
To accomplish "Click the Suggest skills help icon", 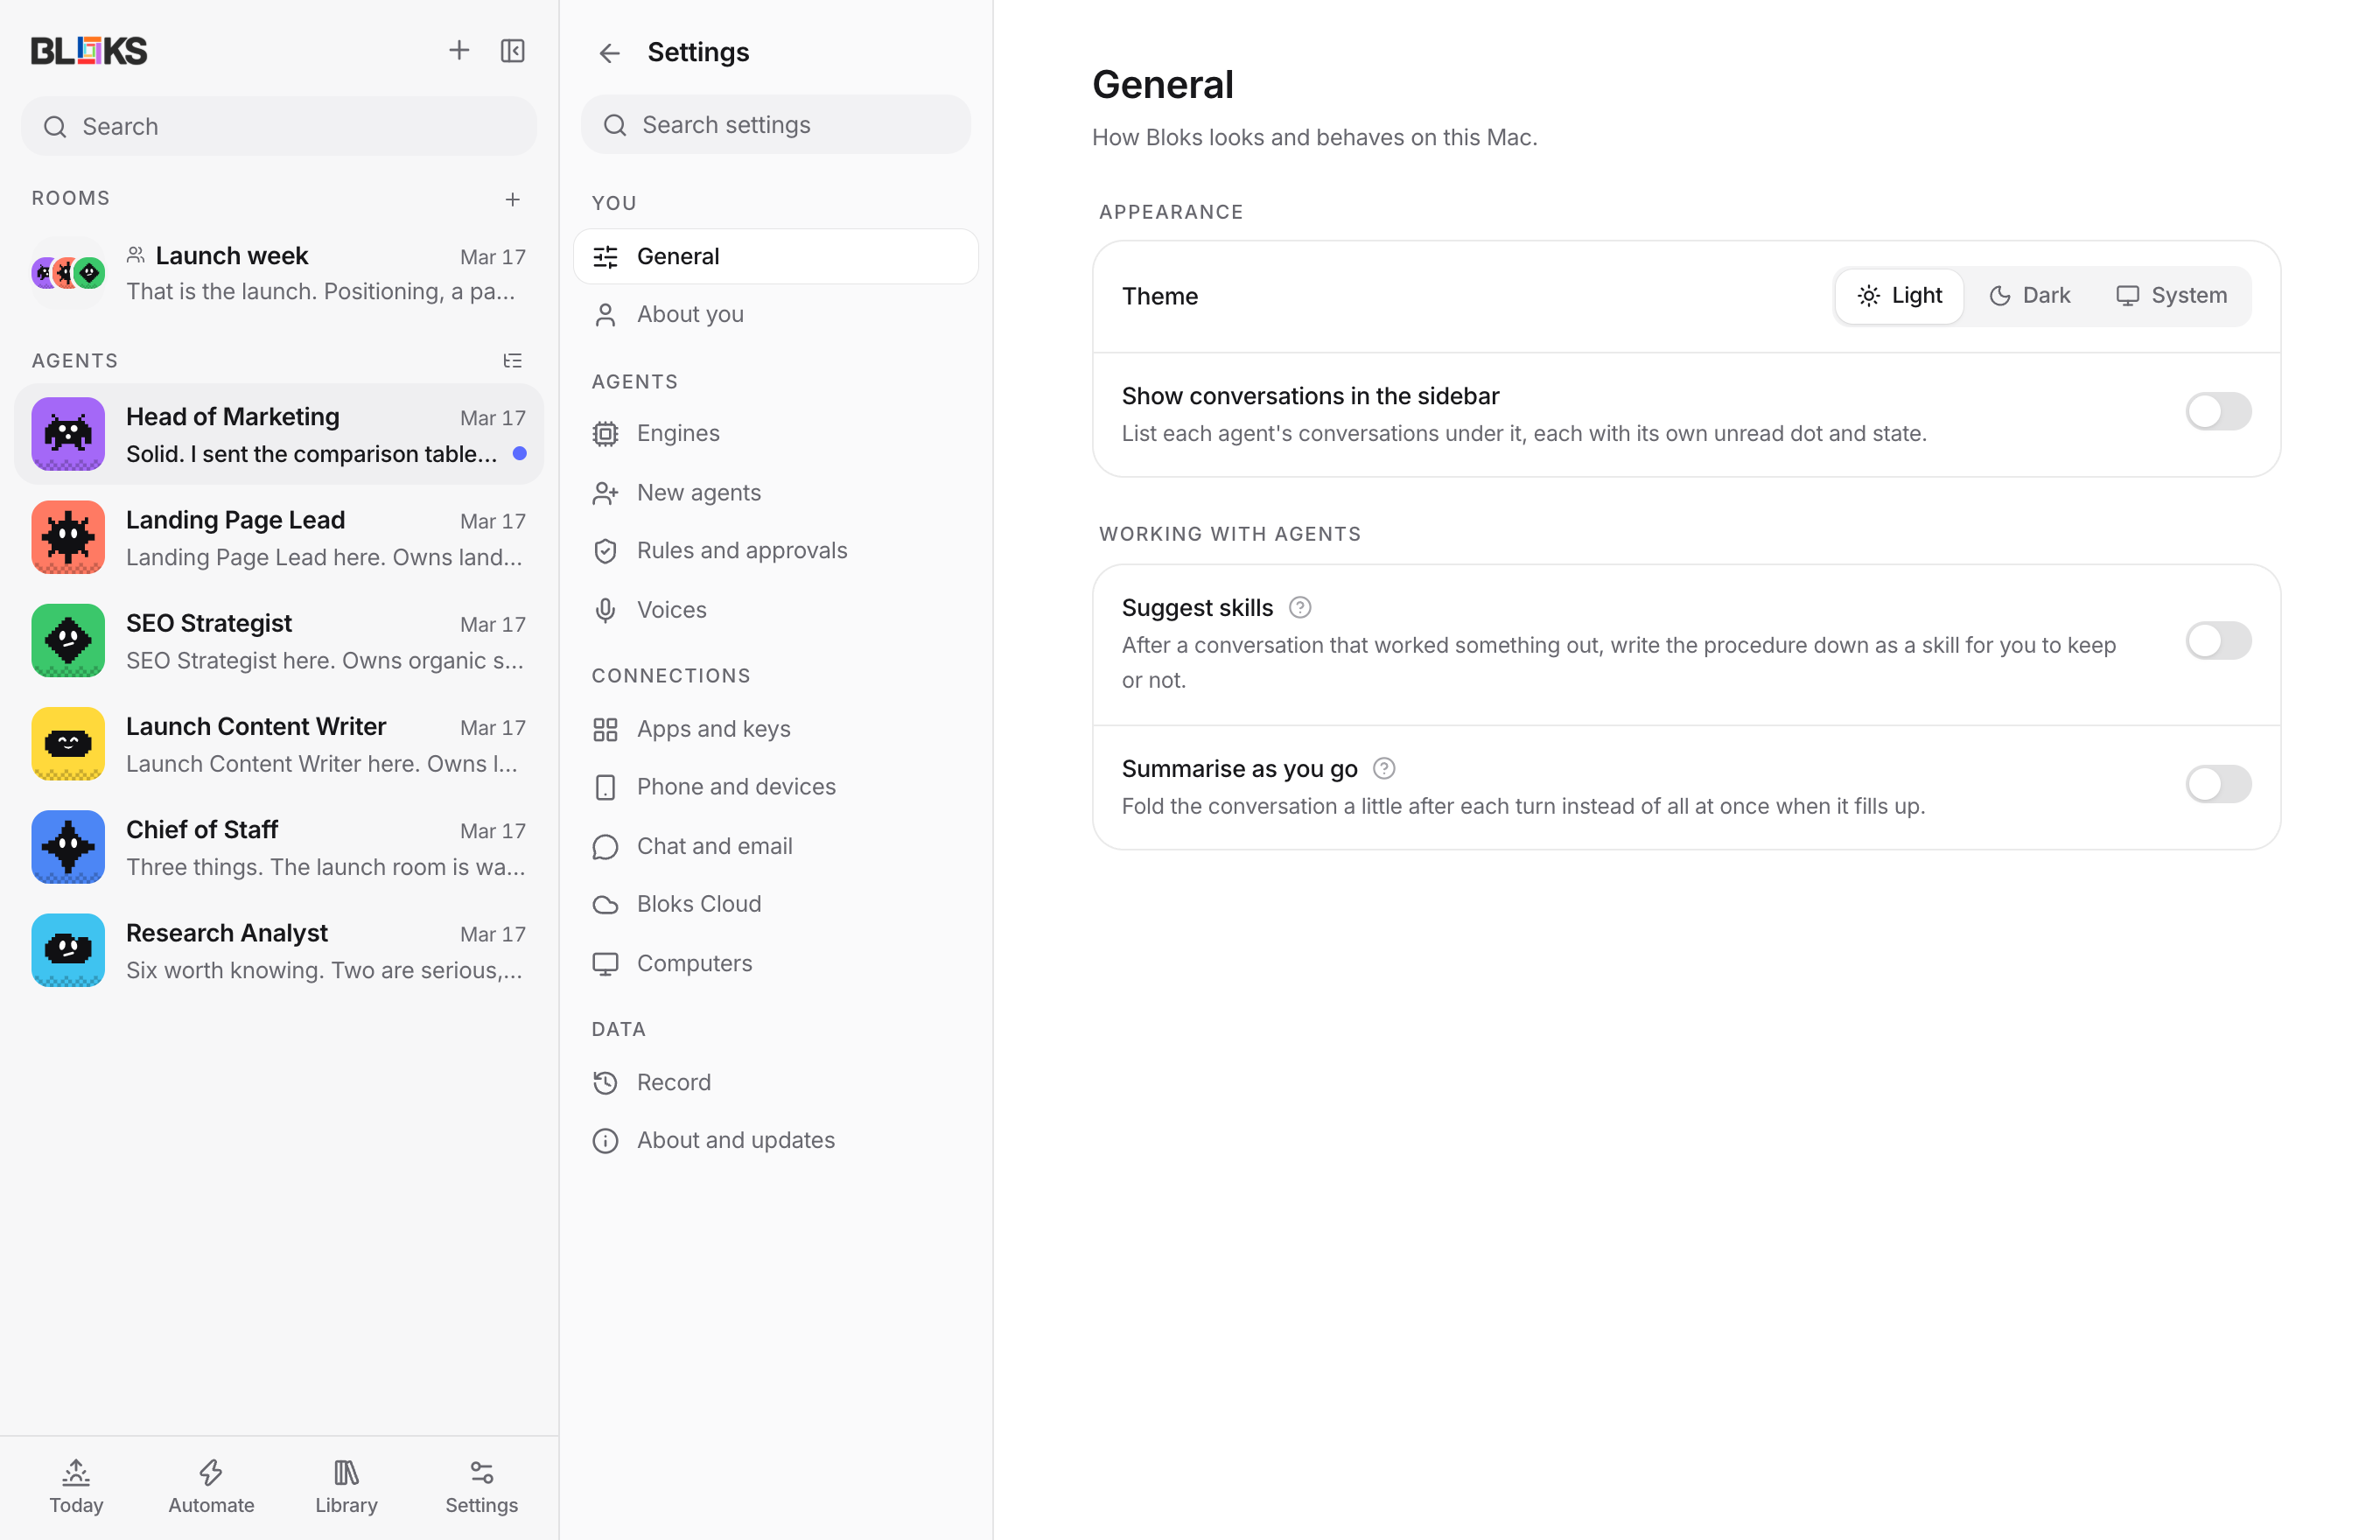I will click(1299, 608).
